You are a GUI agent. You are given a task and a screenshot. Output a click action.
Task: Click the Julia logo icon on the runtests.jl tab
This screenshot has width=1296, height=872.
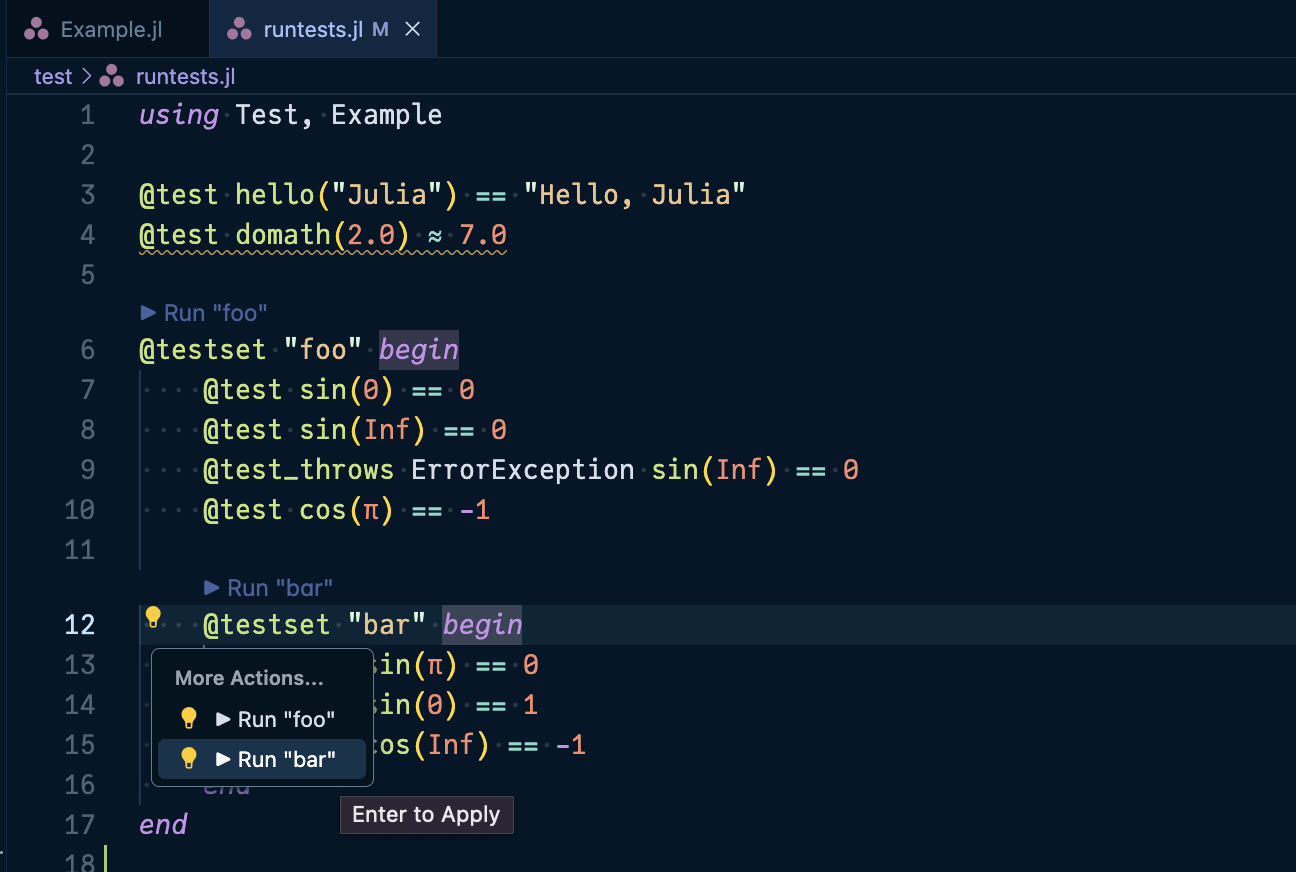pyautogui.click(x=240, y=29)
